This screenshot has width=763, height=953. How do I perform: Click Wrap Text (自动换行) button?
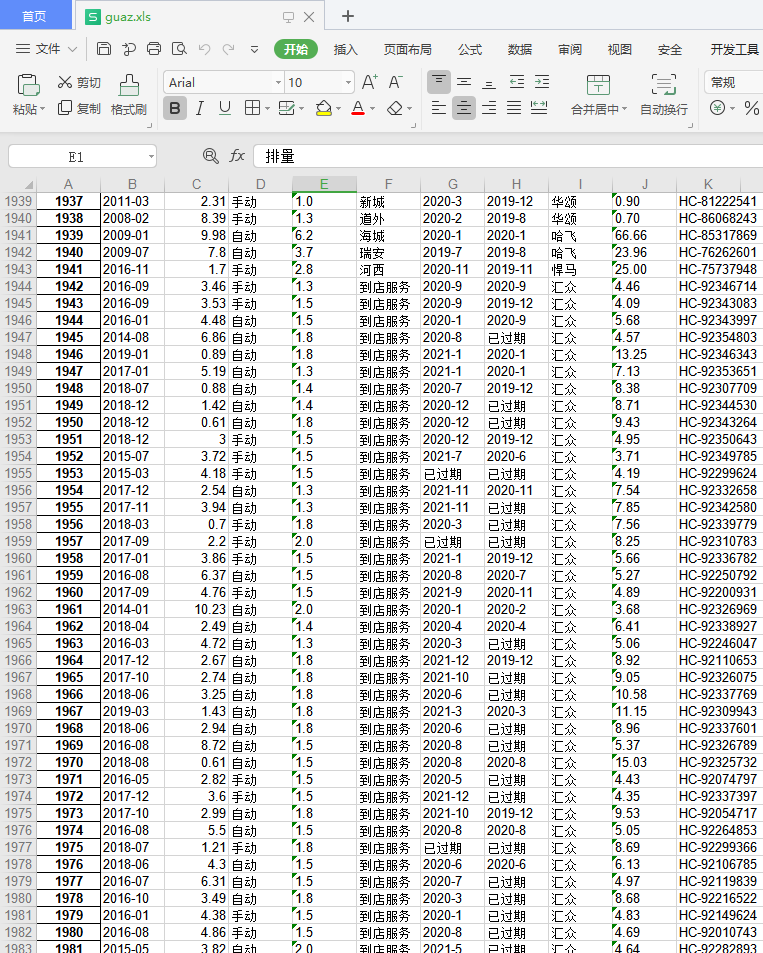coord(664,95)
